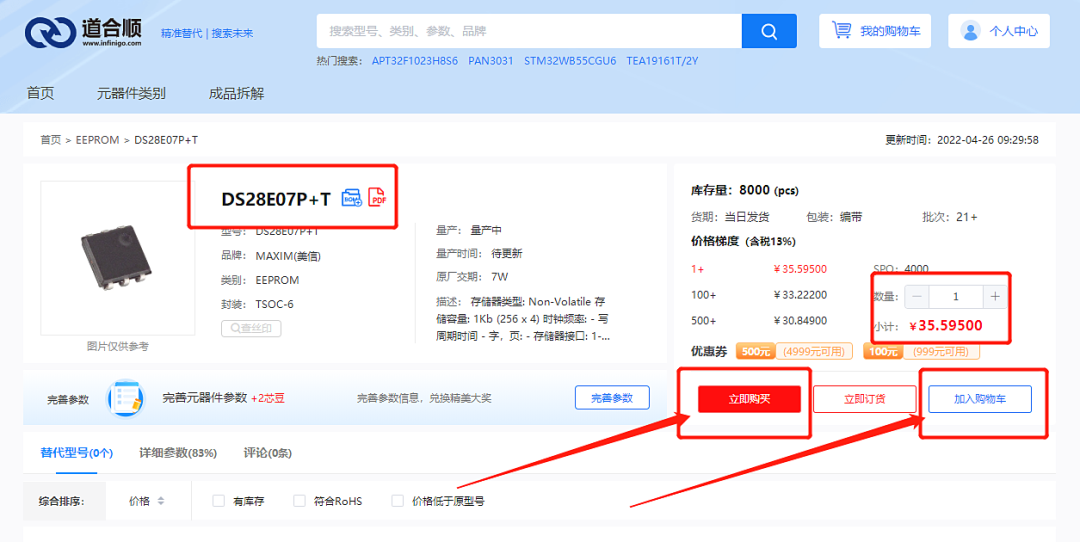Viewport: 1080px width, 542px height.
Task: Click the shopping cart icon
Action: click(x=841, y=30)
